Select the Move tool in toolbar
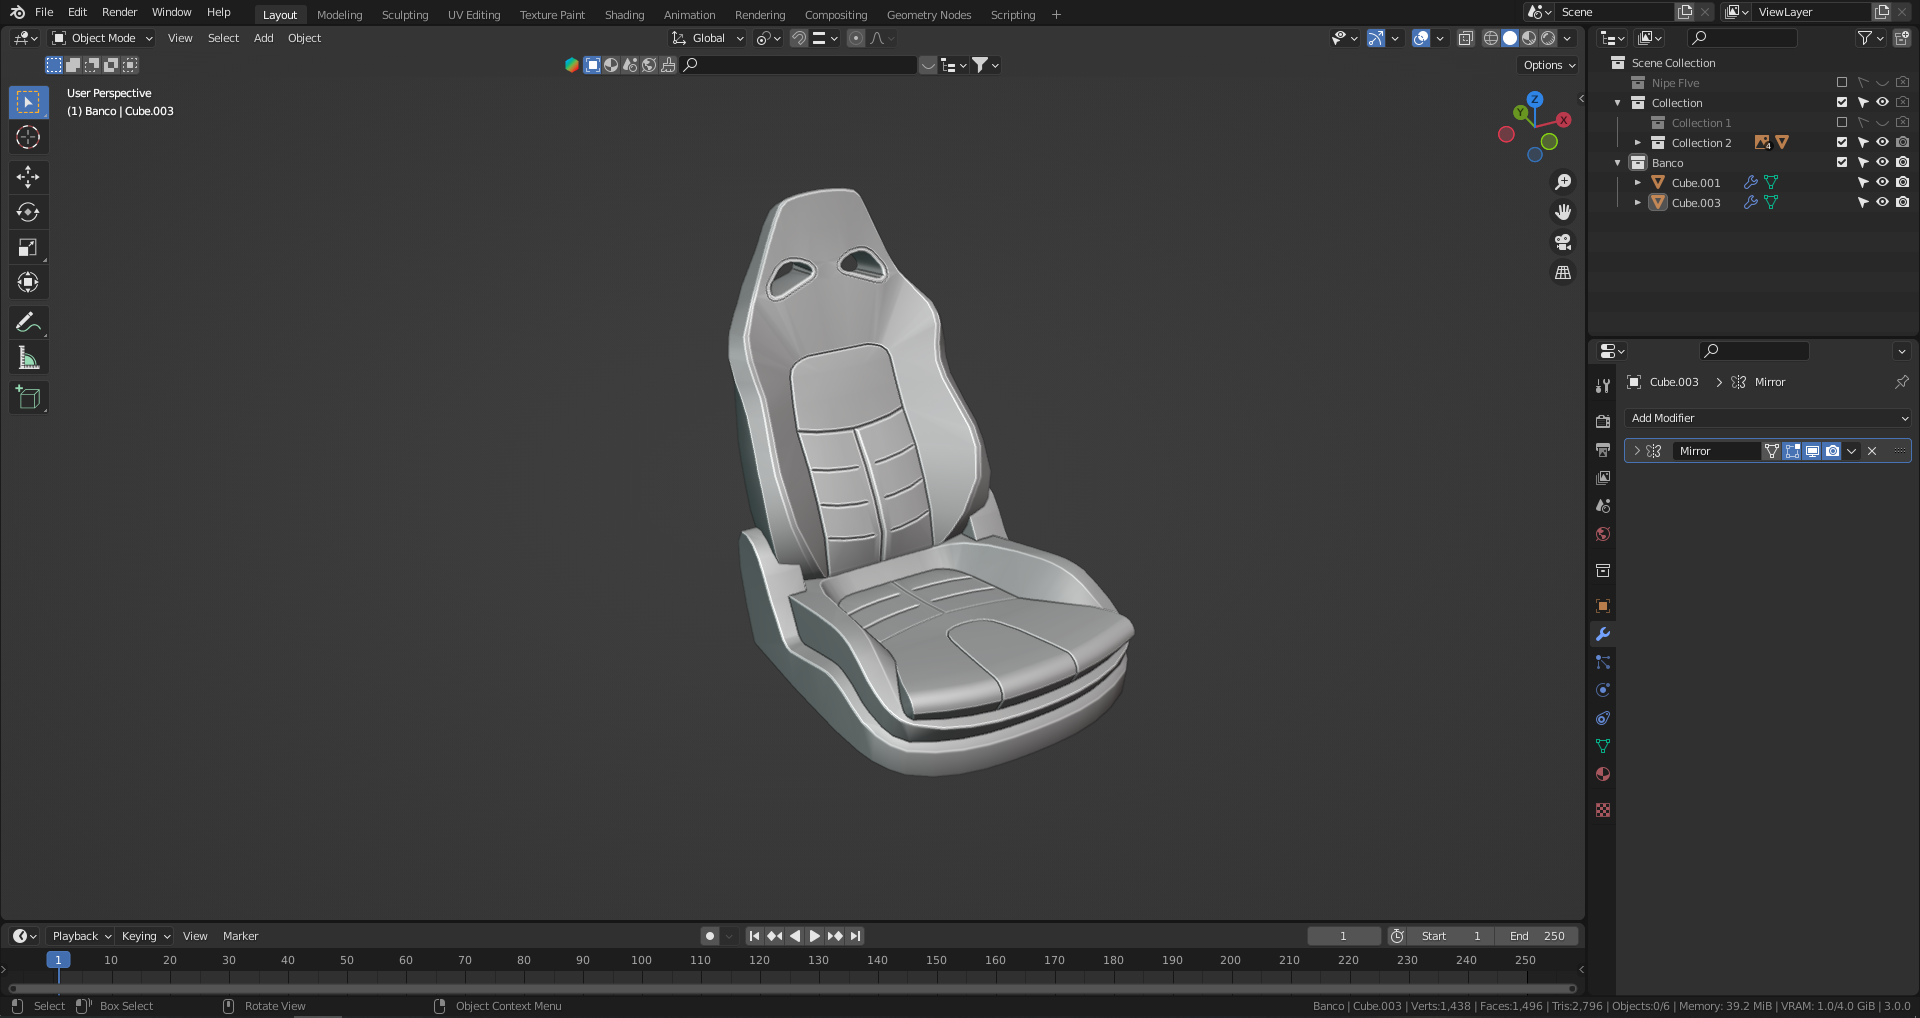This screenshot has width=1920, height=1018. click(x=28, y=177)
